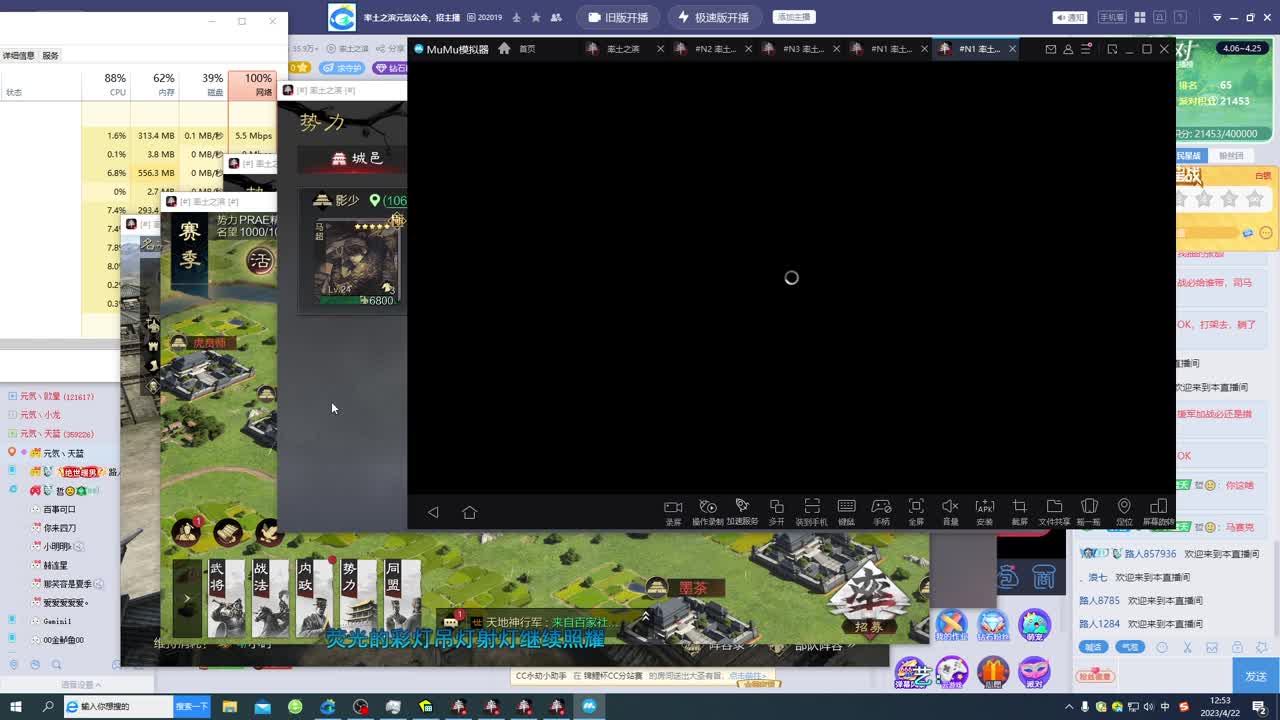This screenshot has height=720, width=1280.
Task: Select user Gemini1 in viewer list
Action: [x=57, y=621]
